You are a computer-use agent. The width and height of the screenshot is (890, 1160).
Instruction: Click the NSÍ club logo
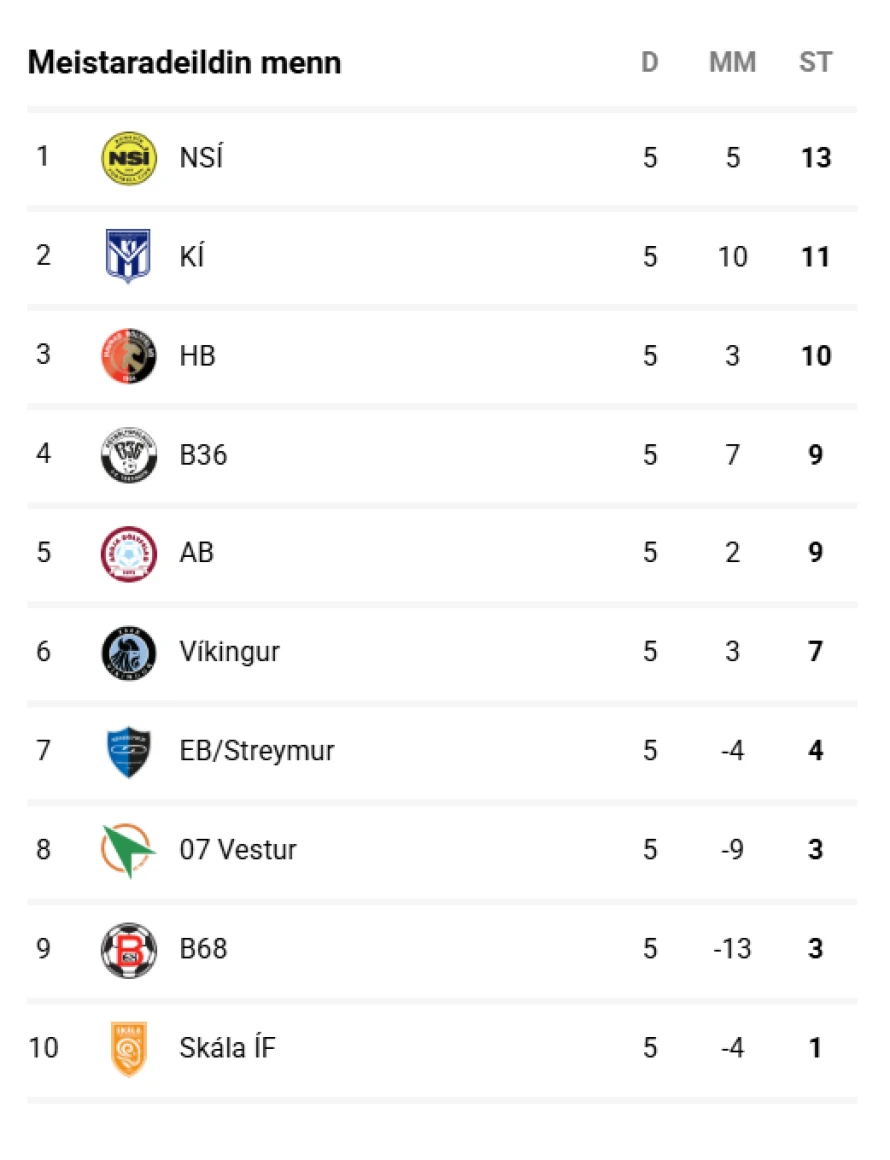(x=129, y=158)
